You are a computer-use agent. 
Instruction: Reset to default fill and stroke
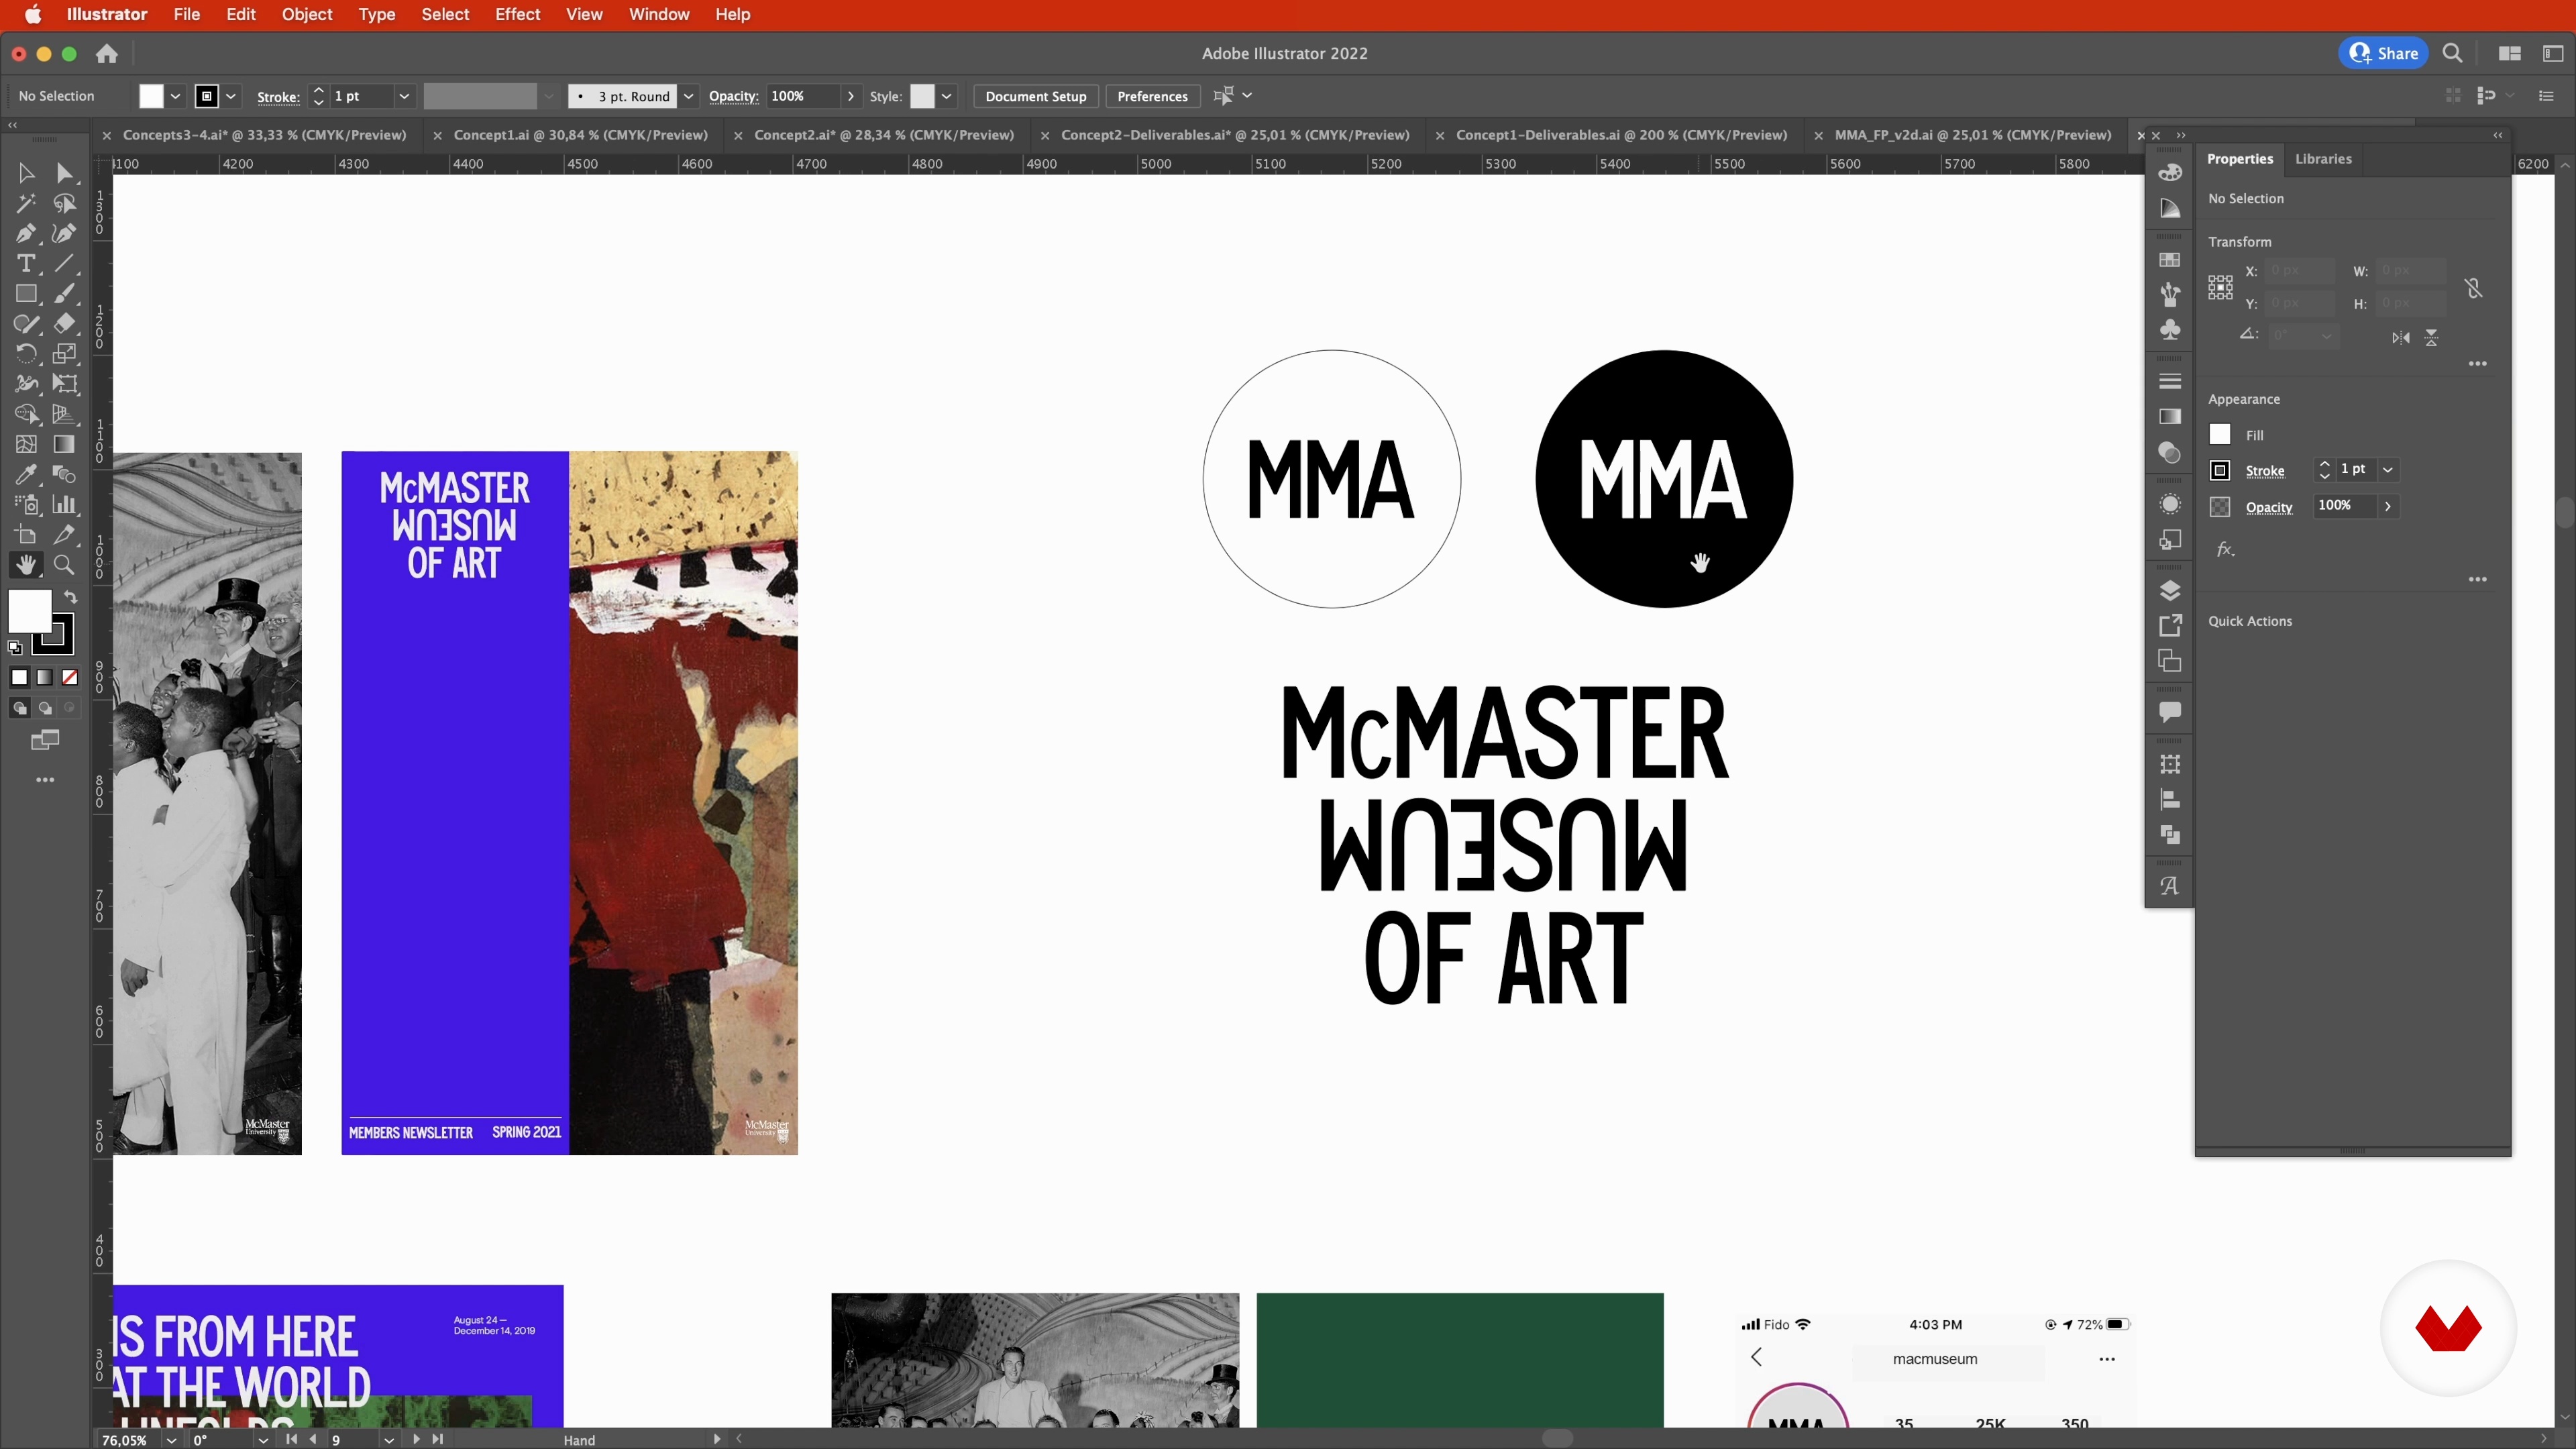point(15,648)
